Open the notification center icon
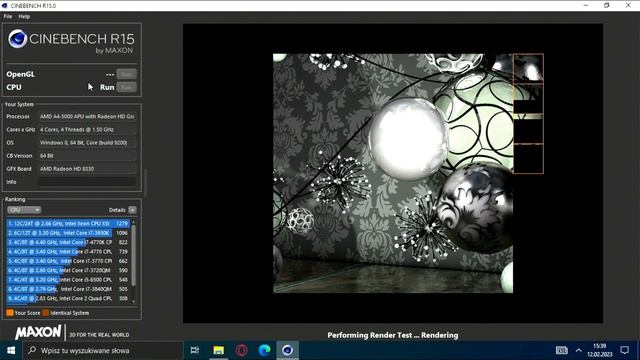This screenshot has width=640, height=360. tap(624, 351)
